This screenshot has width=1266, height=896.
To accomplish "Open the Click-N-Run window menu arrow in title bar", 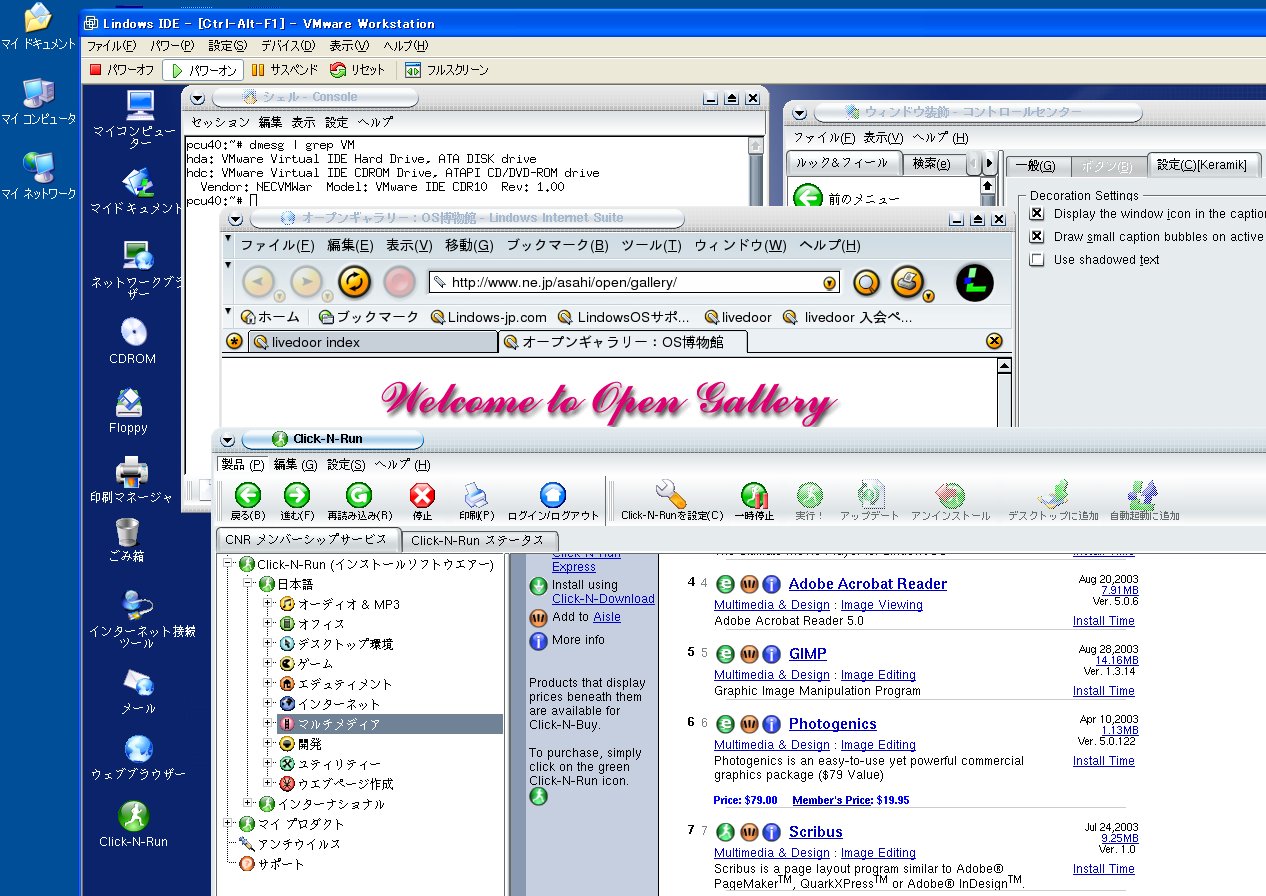I will [227, 440].
